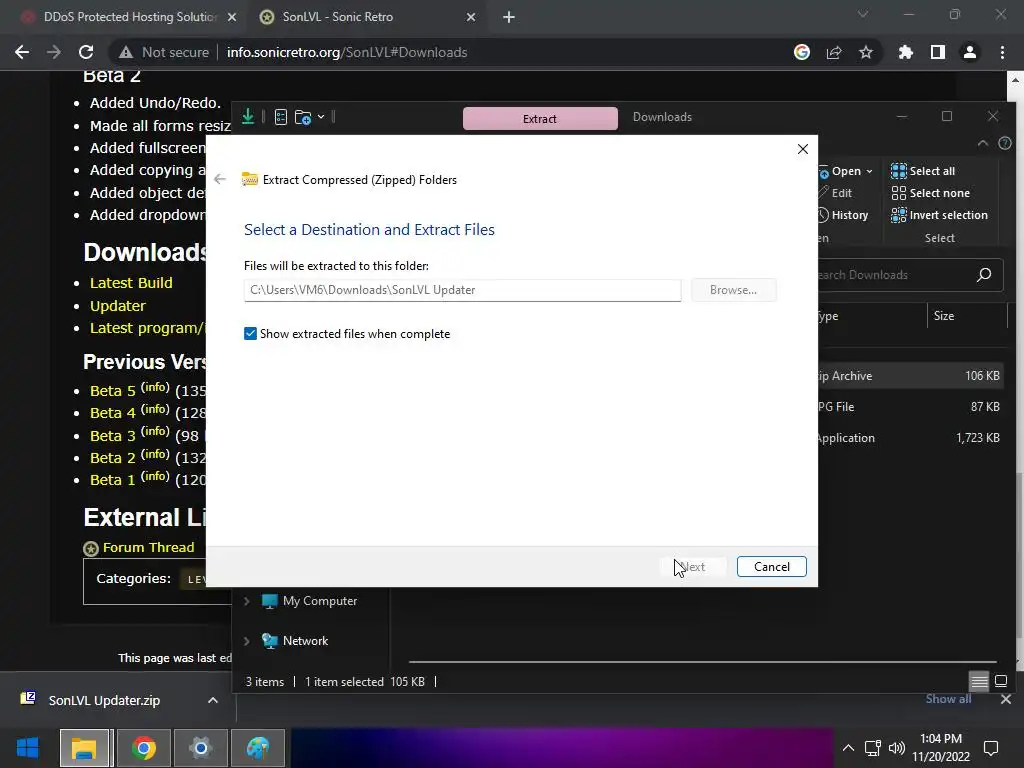Viewport: 1024px width, 768px height.
Task: Click the destination folder path field
Action: click(x=462, y=290)
